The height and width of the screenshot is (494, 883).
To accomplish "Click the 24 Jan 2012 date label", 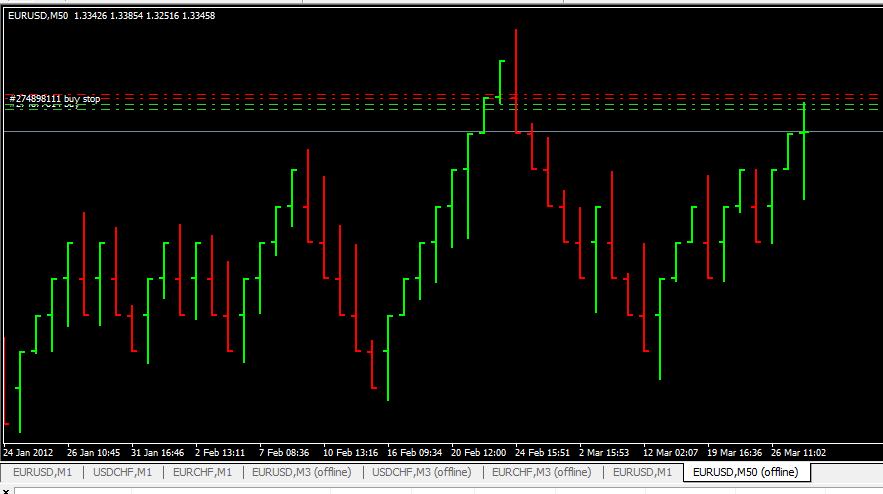I will pyautogui.click(x=31, y=452).
